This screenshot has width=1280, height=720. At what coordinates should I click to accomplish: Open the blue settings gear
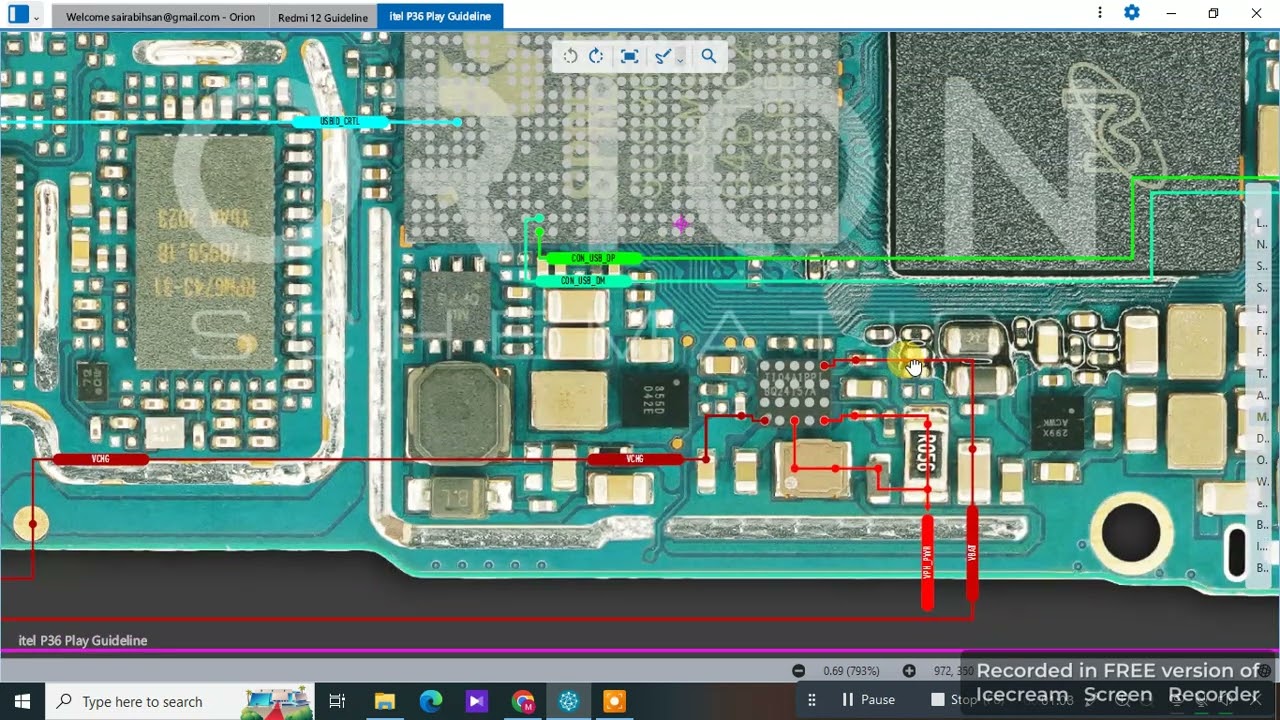click(x=1132, y=13)
